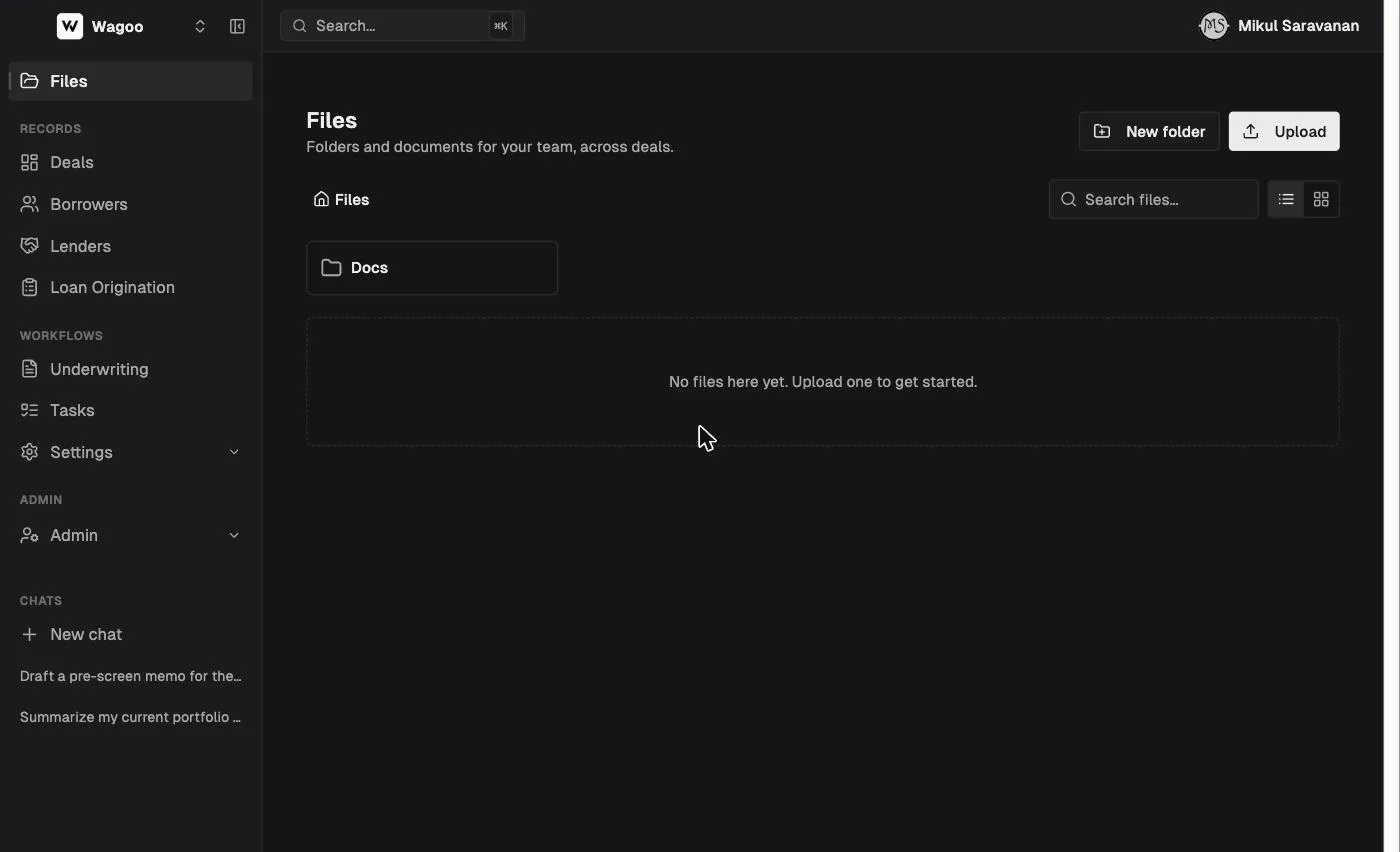Image resolution: width=1400 pixels, height=852 pixels.
Task: Go to Deals in the sidebar
Action: (x=130, y=162)
